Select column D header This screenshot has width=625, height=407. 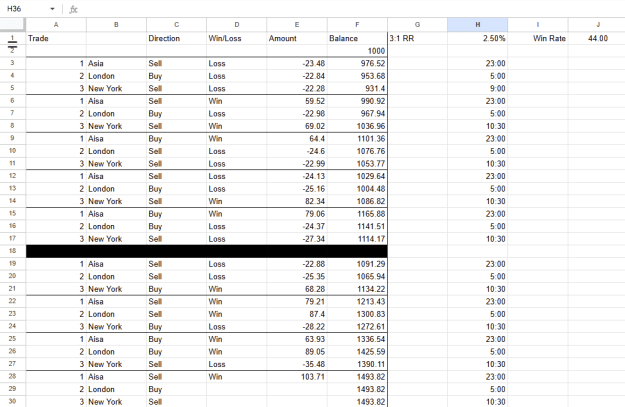point(237,25)
